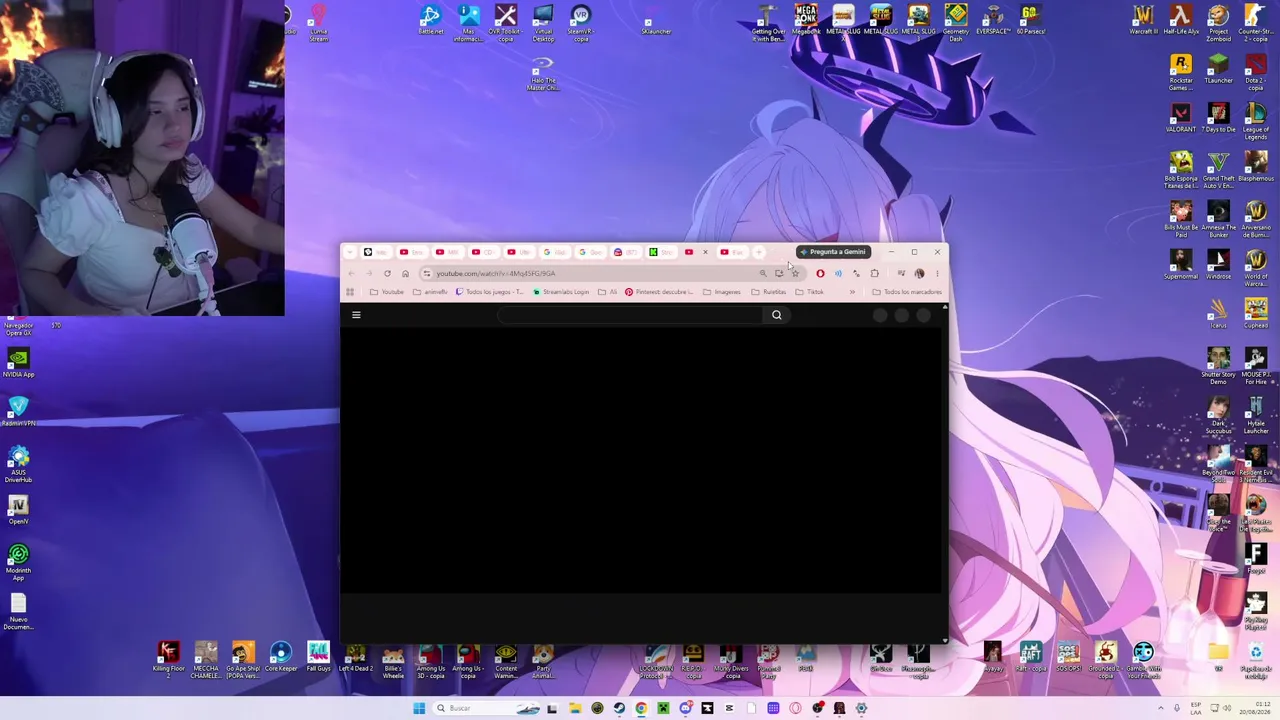Open the Warcraft III desktop shortcut
Screen dimensions: 1280x720
tap(1143, 20)
